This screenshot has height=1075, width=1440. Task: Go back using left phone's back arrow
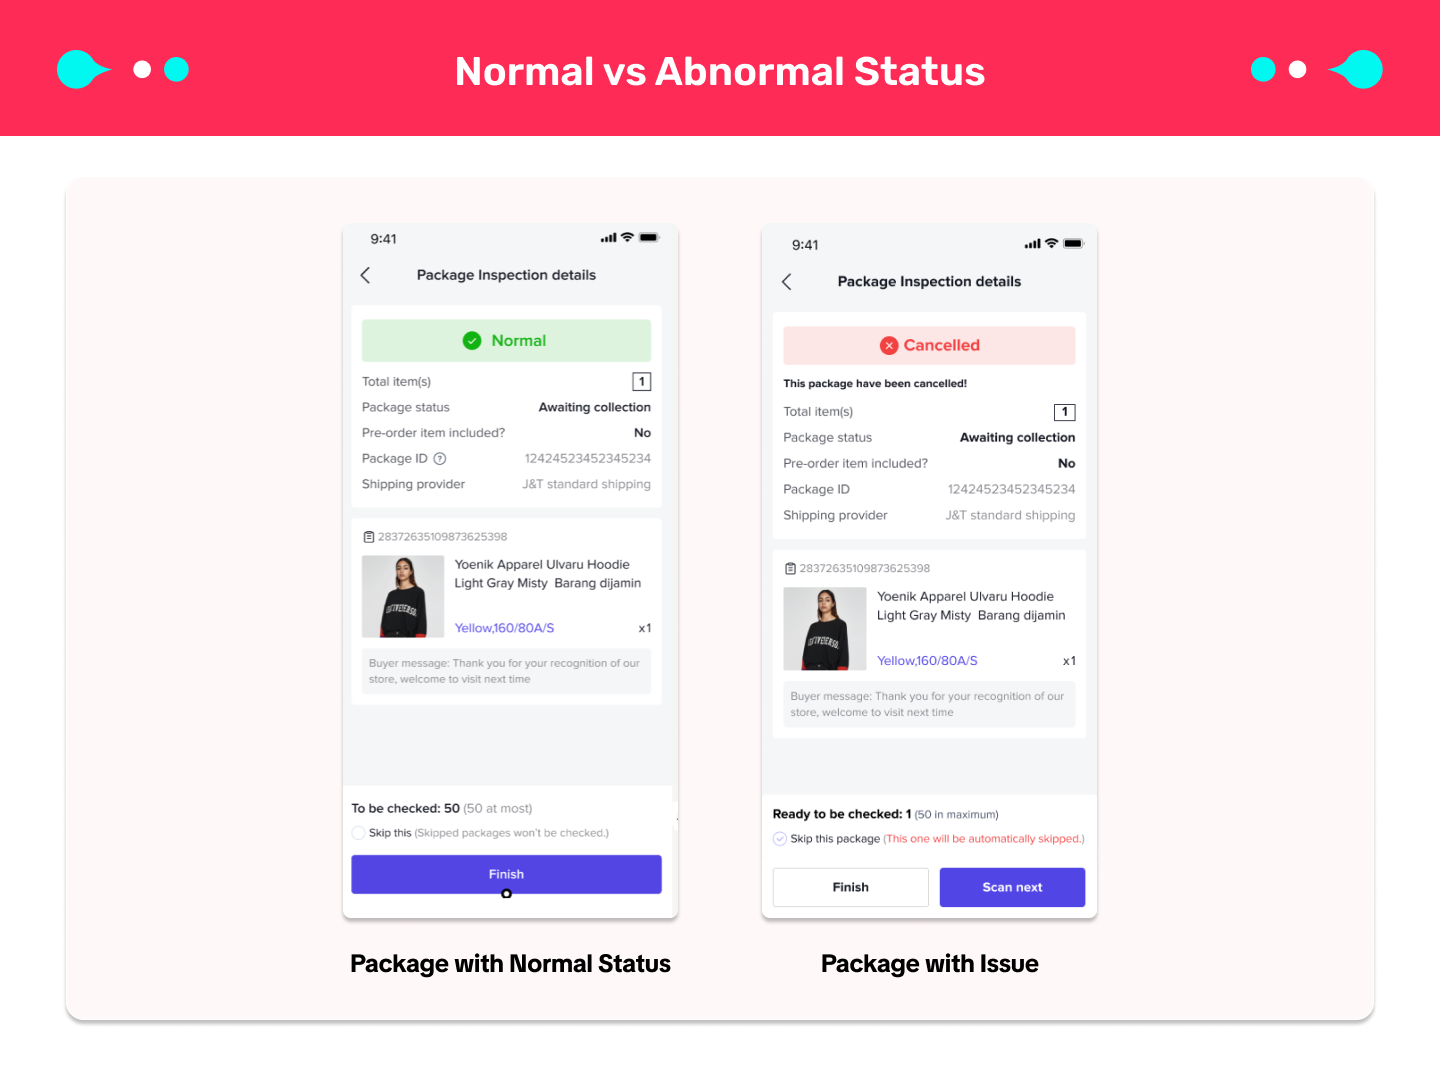(x=365, y=275)
